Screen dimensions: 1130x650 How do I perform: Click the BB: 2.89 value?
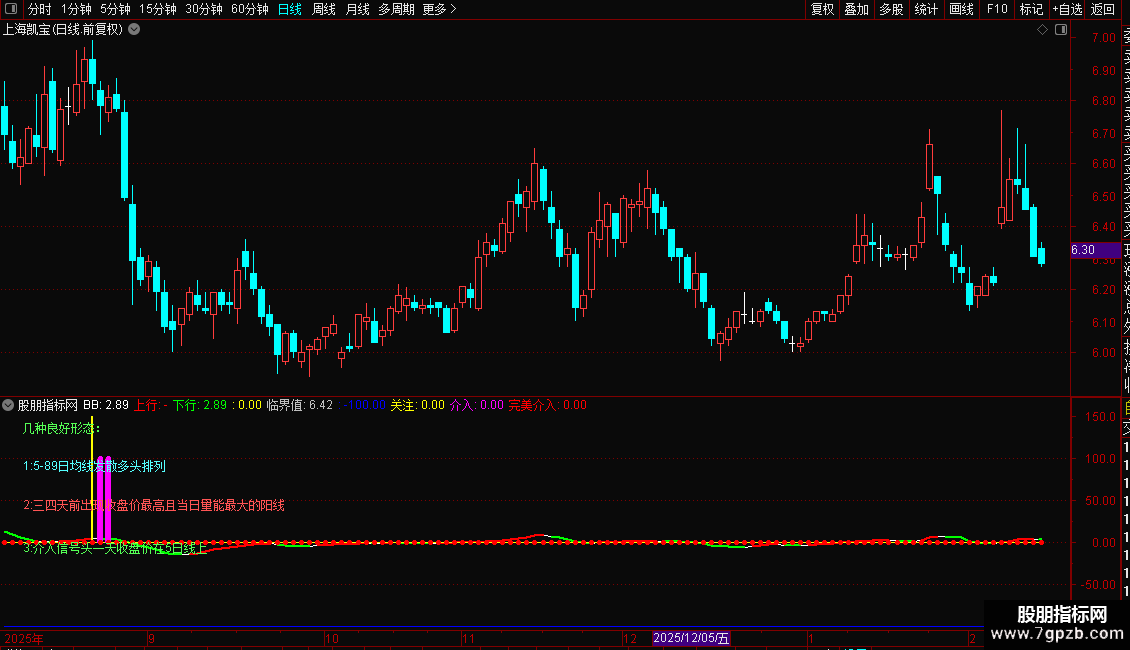(106, 405)
